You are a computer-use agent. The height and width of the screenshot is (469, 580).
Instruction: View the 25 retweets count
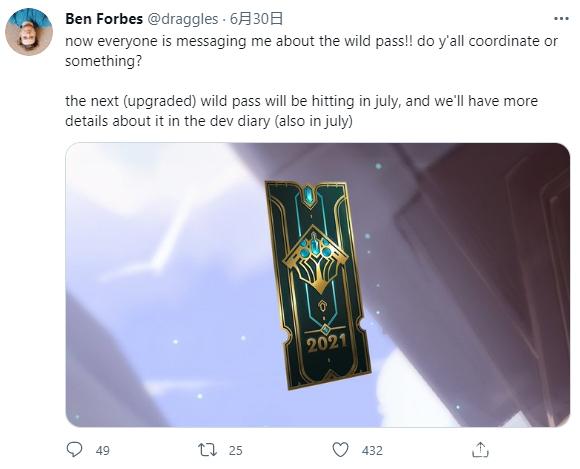(x=235, y=451)
